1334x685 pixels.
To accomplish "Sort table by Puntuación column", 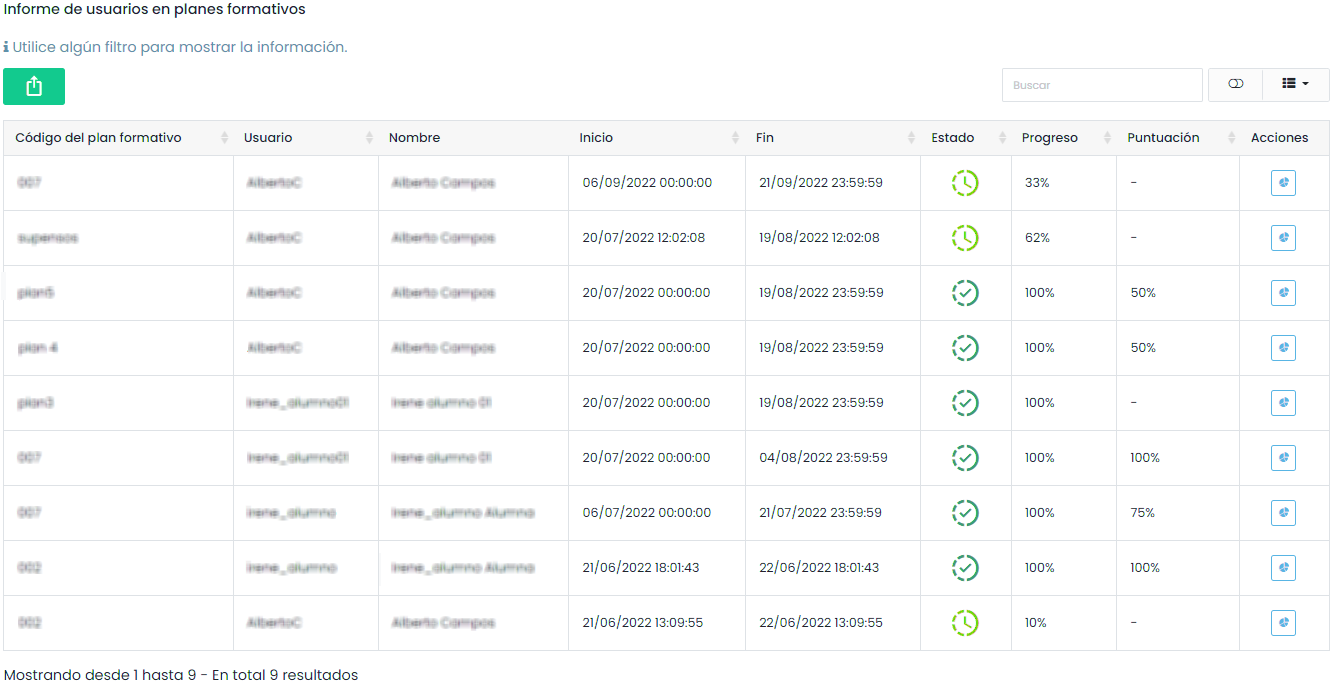I will 1177,138.
